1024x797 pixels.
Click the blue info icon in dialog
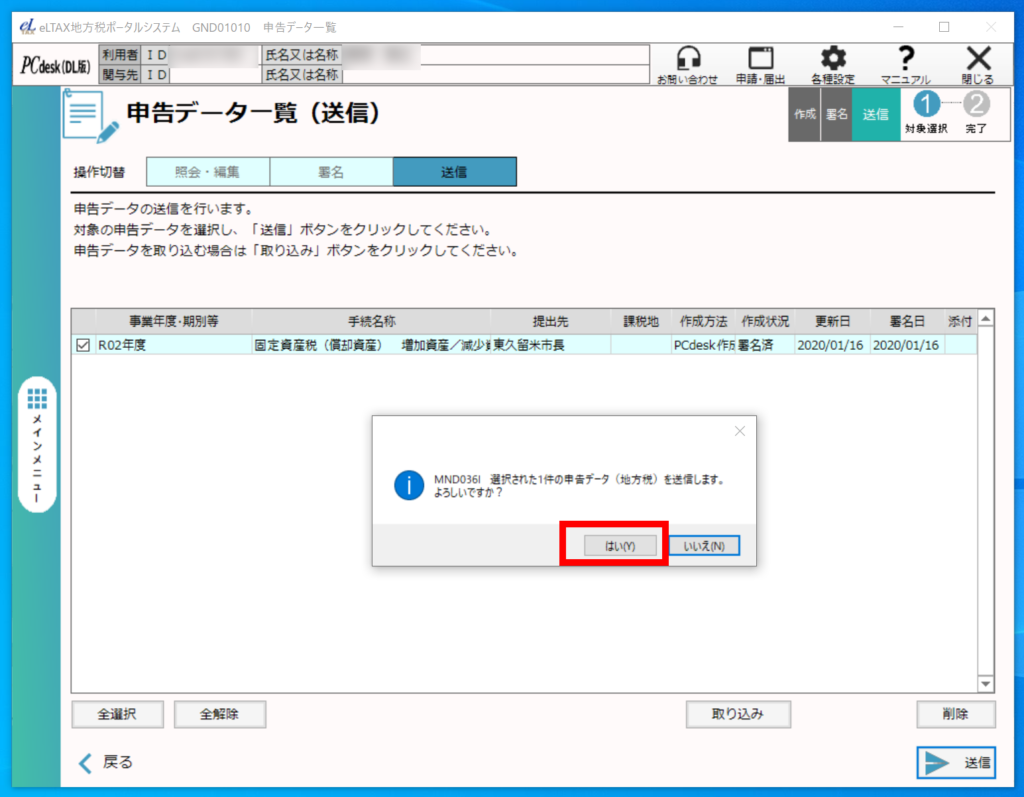click(x=409, y=486)
